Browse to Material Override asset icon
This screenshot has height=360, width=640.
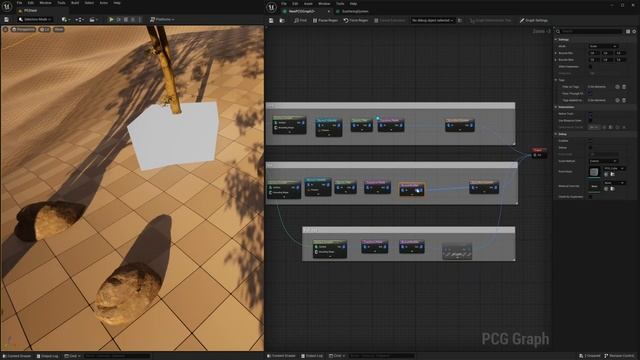click(x=612, y=189)
